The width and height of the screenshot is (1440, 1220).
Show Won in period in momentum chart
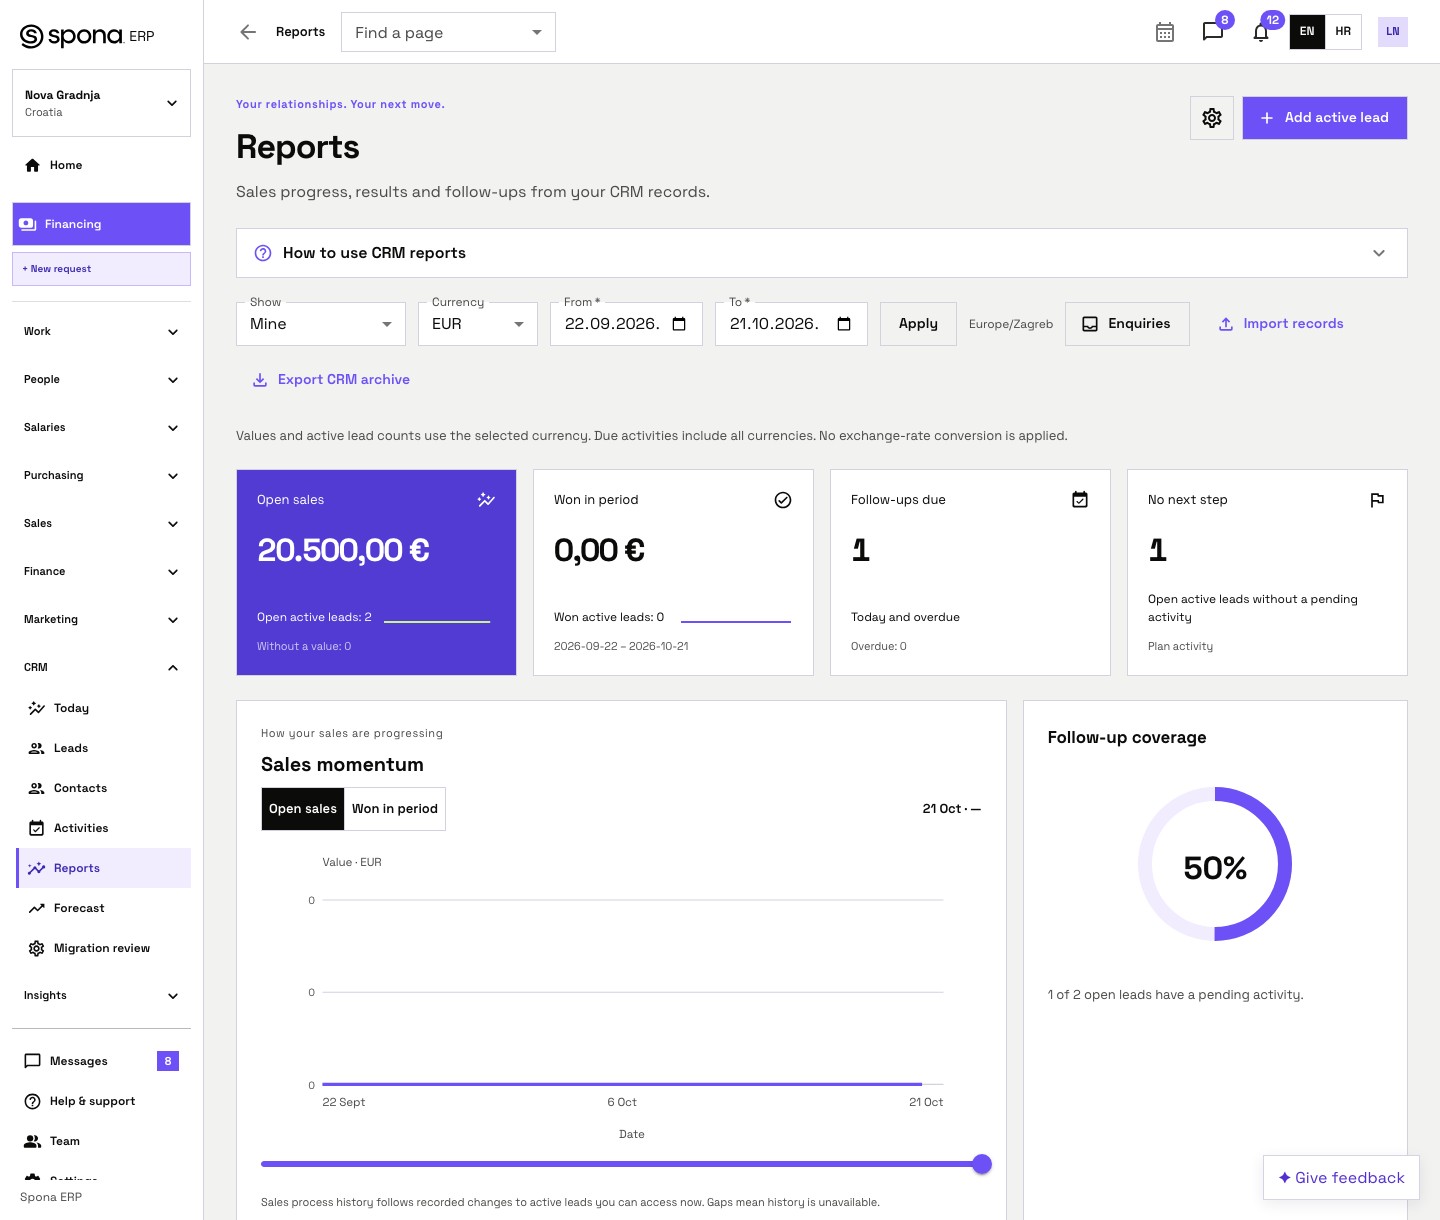[x=395, y=809]
